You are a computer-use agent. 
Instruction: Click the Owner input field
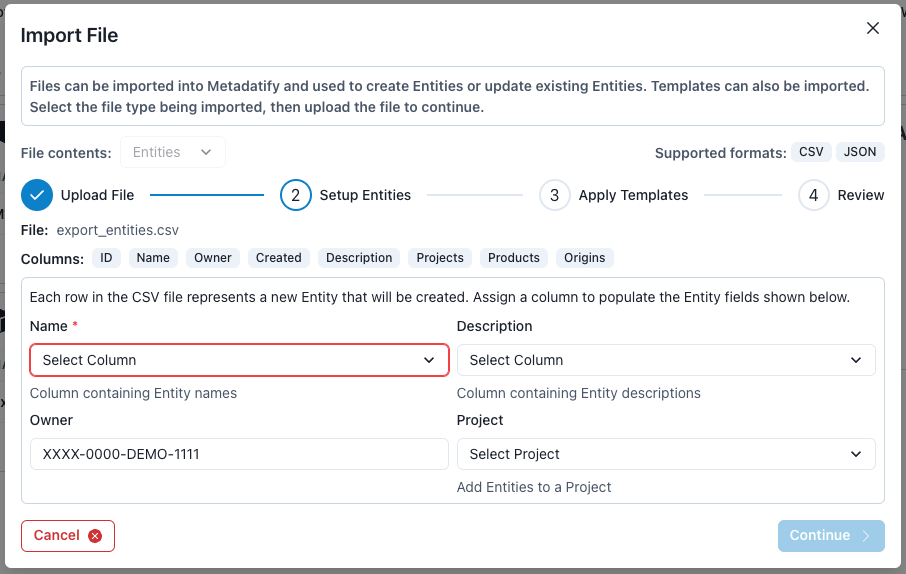pos(239,454)
